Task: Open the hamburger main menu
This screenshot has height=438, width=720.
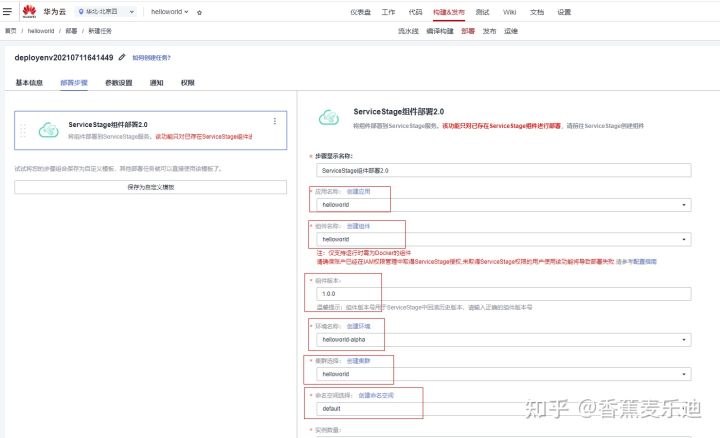Action: [x=7, y=11]
